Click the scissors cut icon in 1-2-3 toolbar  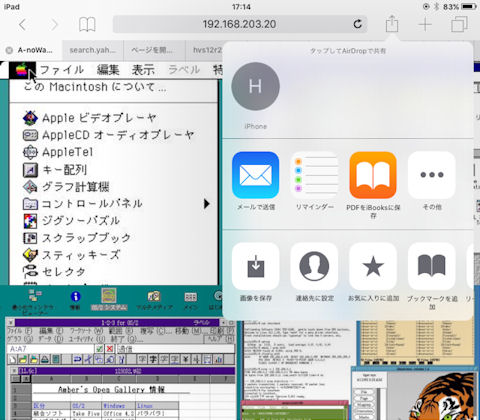(88, 359)
